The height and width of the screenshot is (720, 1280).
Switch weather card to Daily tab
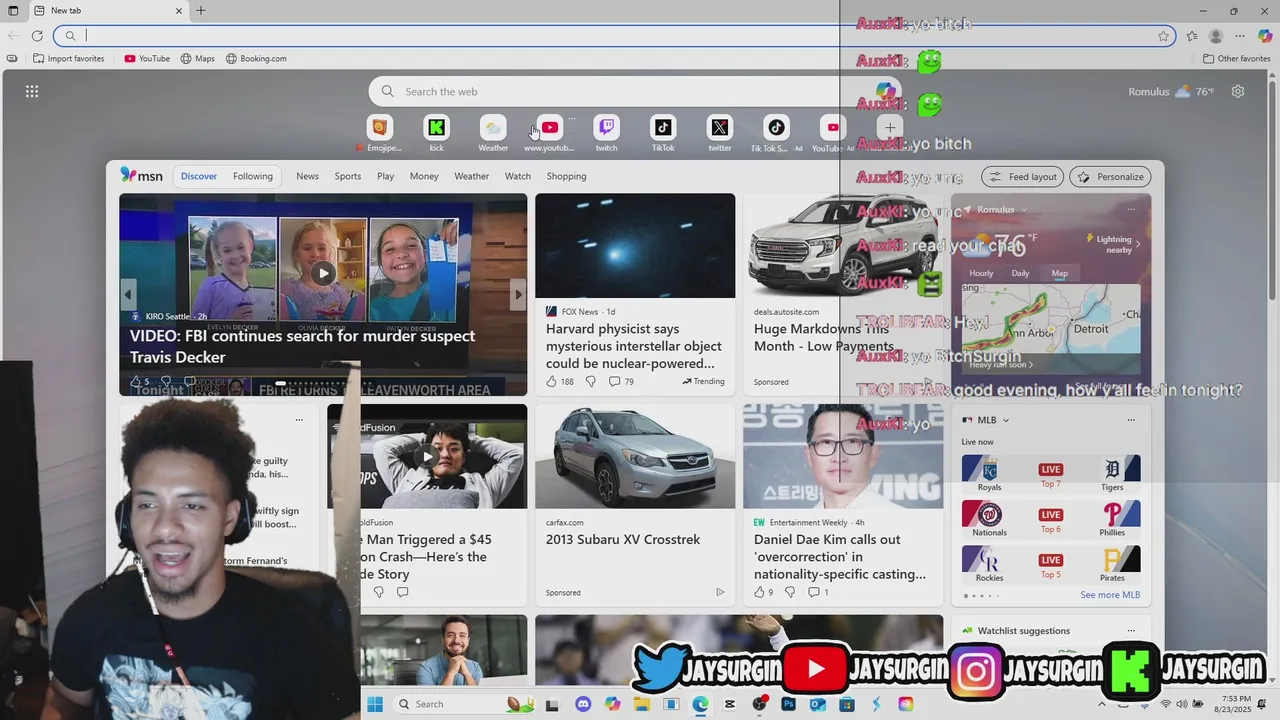click(x=1020, y=273)
